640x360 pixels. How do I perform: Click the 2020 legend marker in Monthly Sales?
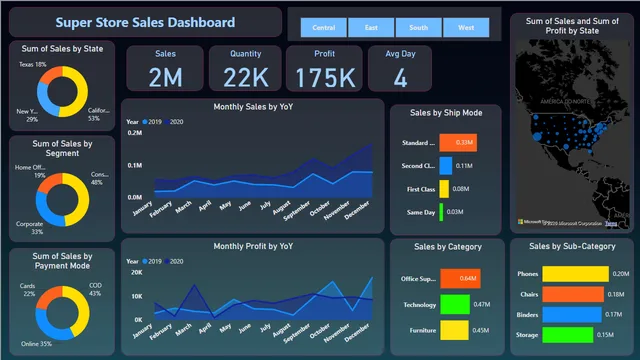pos(167,122)
